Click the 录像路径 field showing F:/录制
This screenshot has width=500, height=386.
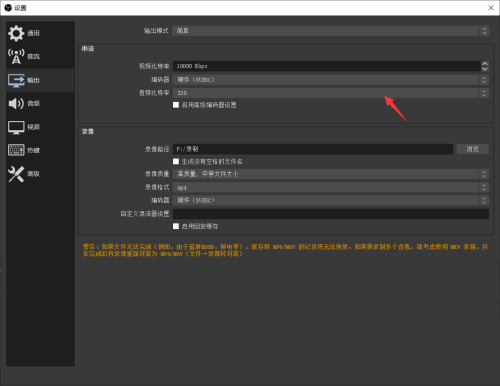(x=313, y=149)
